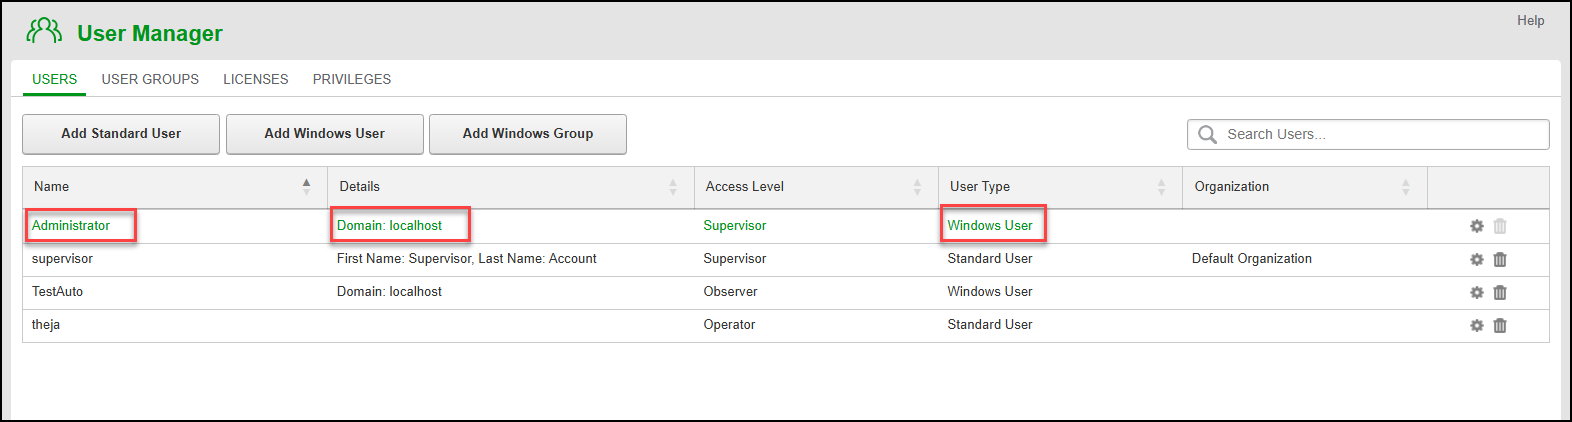This screenshot has height=422, width=1572.
Task: Sort by Access Level column arrows
Action: (x=917, y=187)
